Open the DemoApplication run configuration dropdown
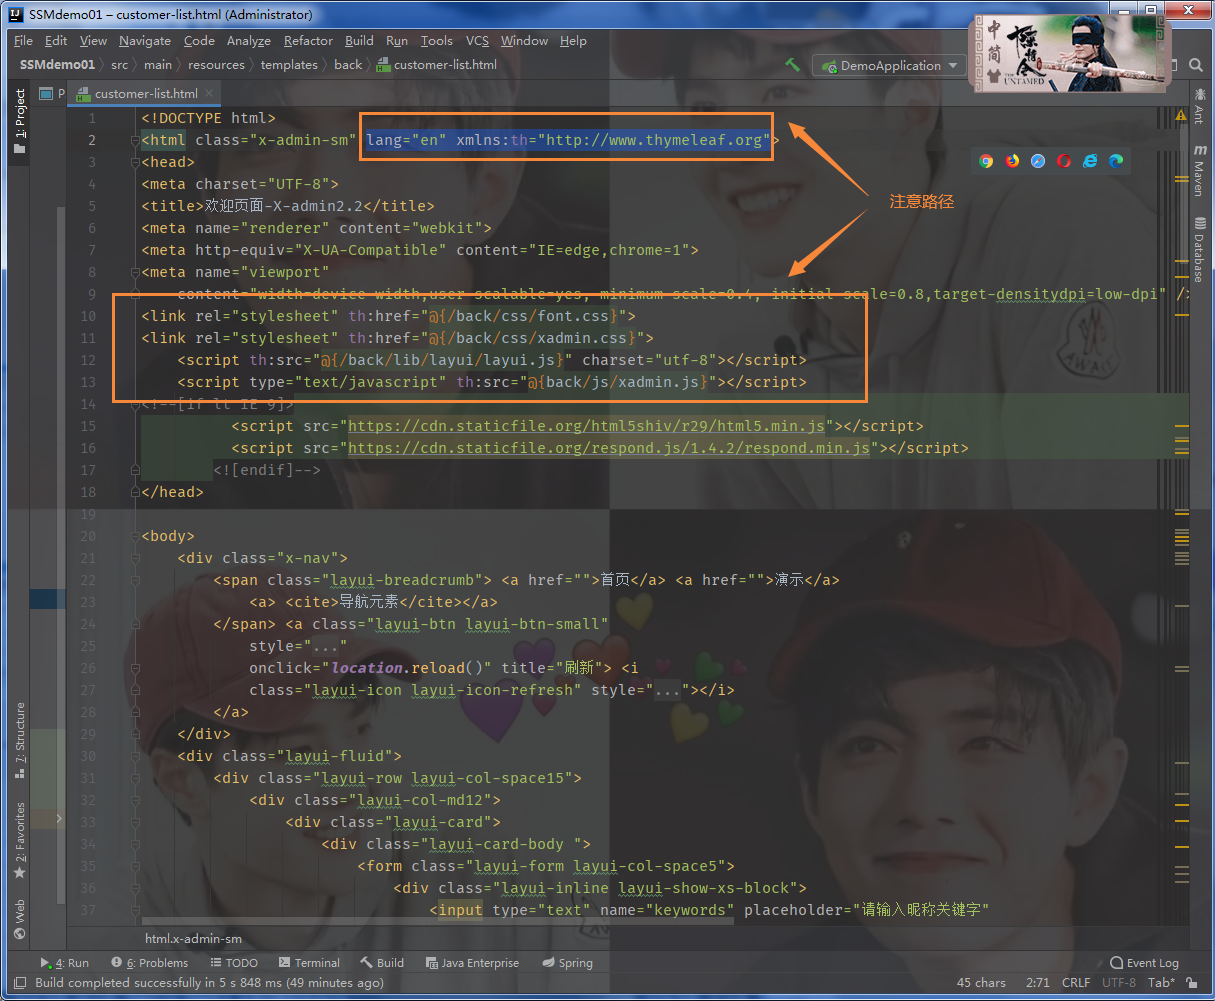The width and height of the screenshot is (1215, 1001). [888, 65]
